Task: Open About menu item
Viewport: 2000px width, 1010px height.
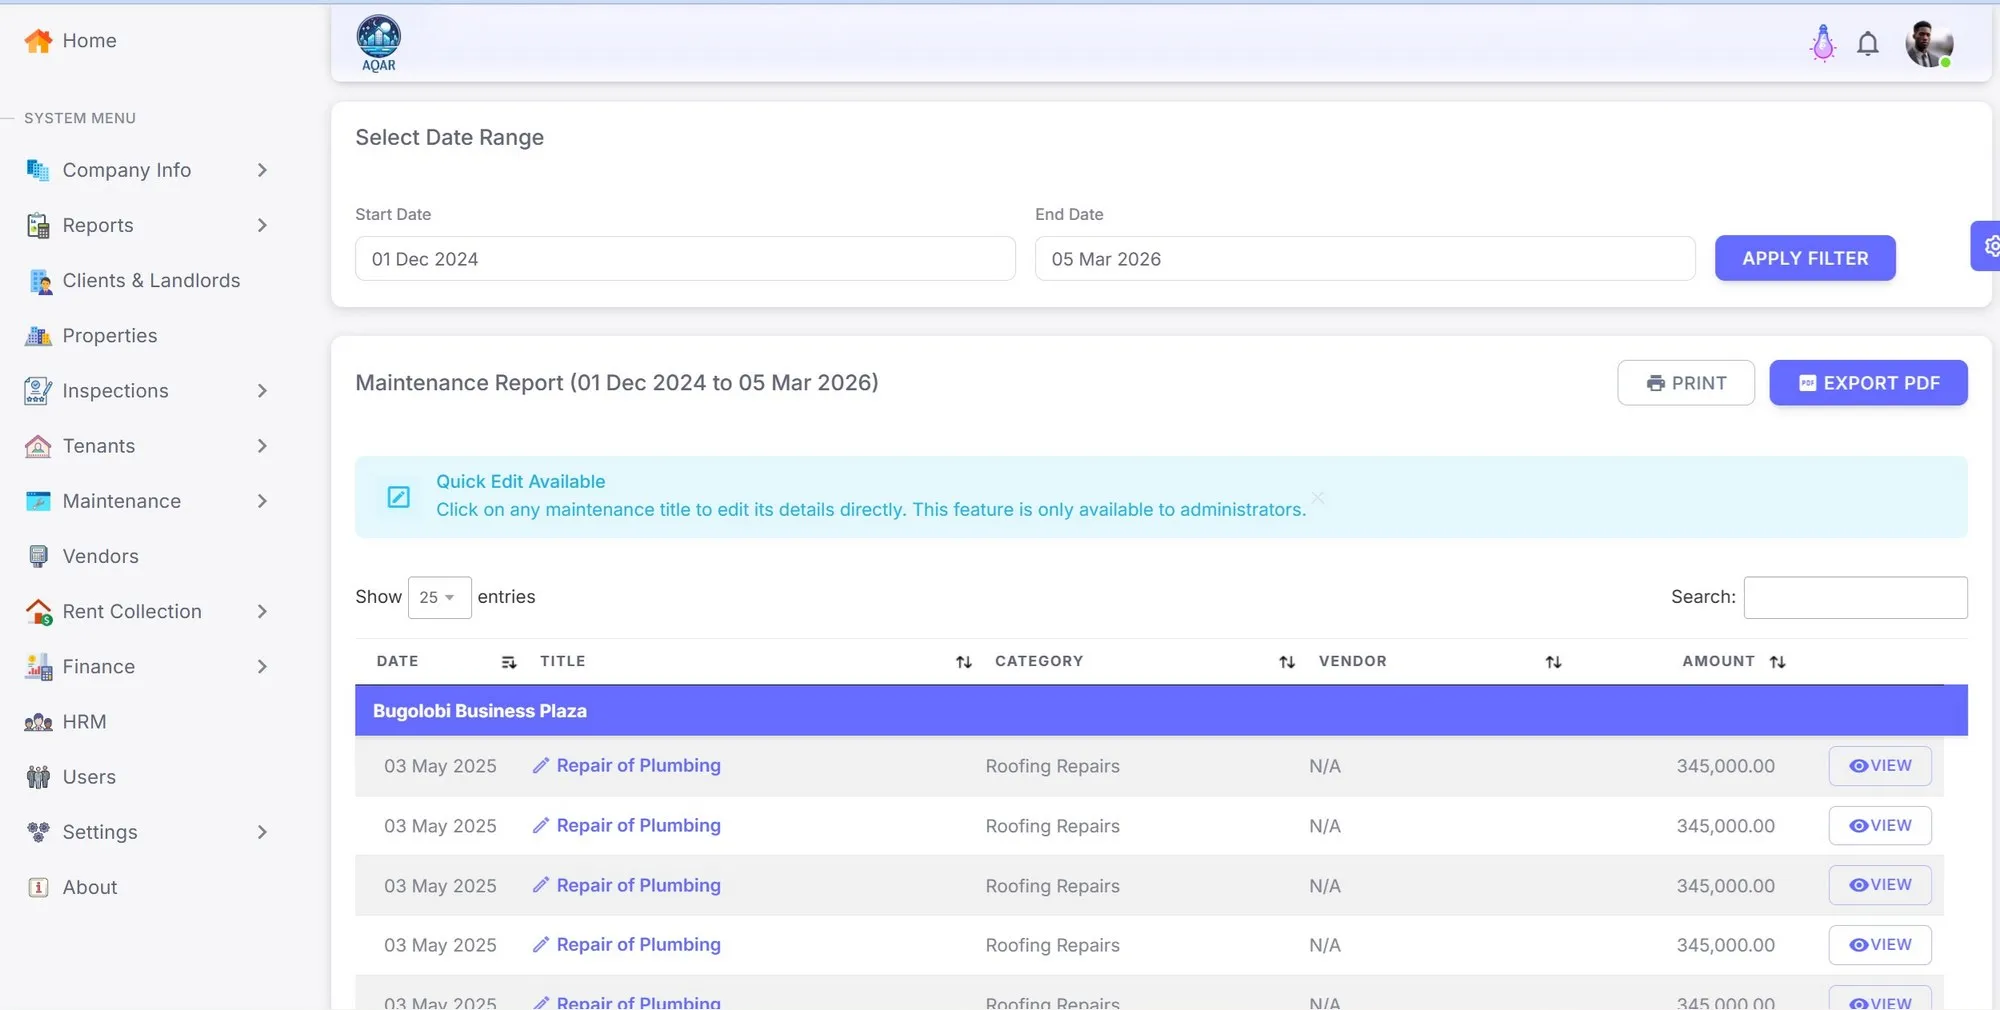Action: click(x=90, y=887)
